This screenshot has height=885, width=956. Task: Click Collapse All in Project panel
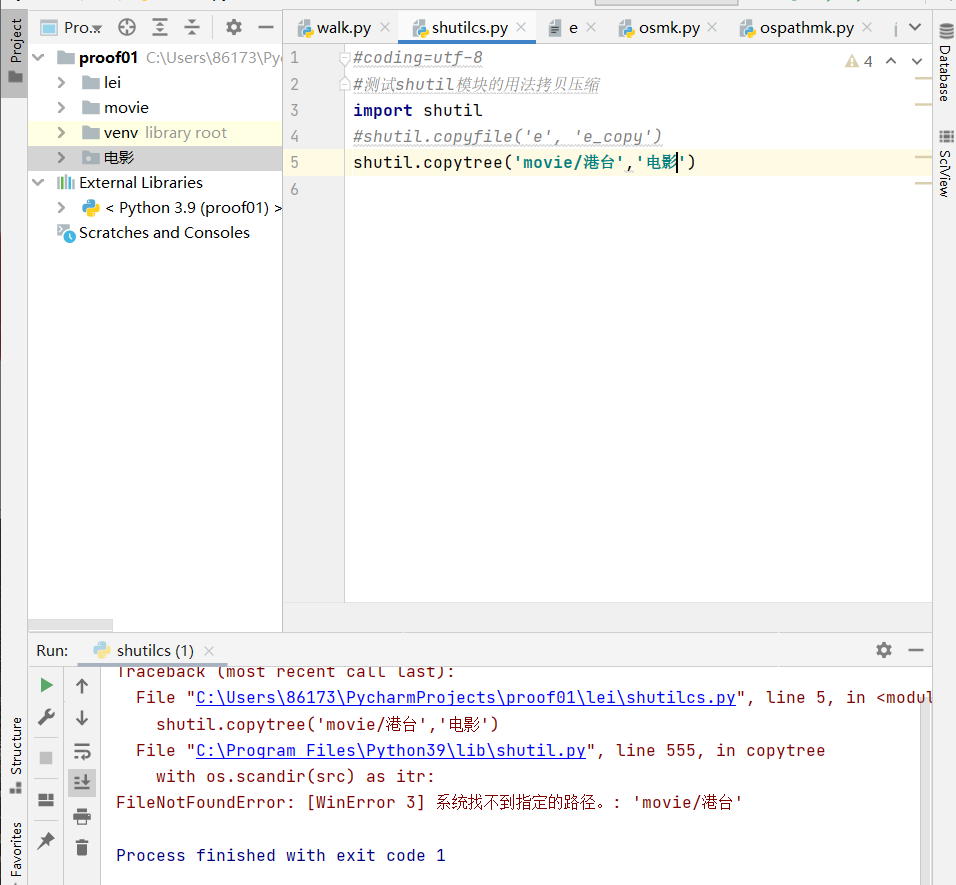[x=191, y=27]
